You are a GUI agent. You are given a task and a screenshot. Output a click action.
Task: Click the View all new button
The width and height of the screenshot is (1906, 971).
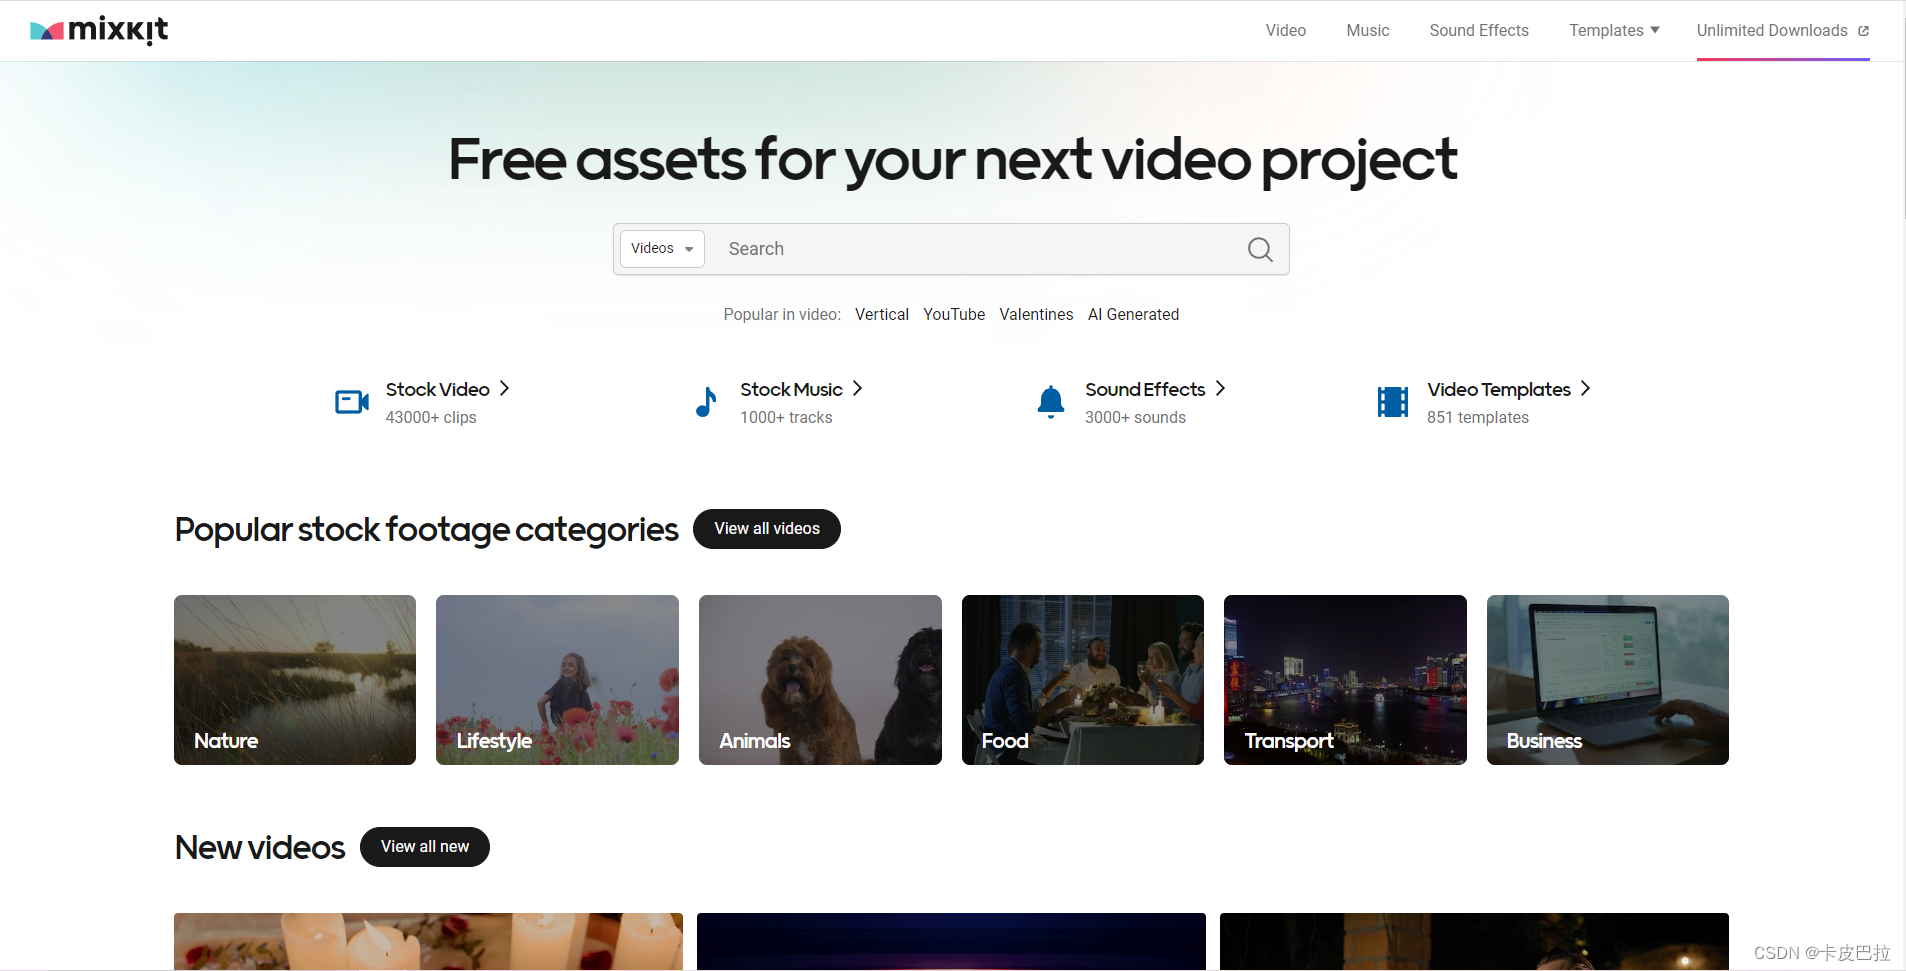(425, 847)
